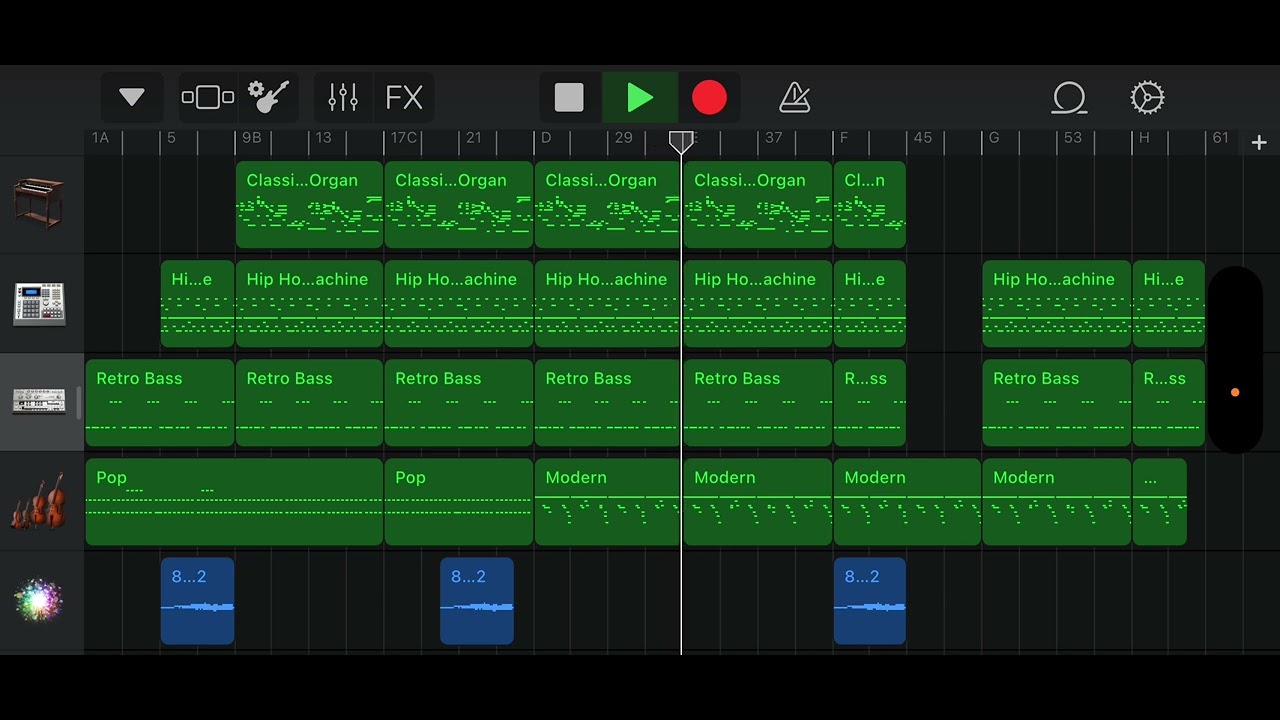Open the browser dropdown triangle button

pyautogui.click(x=132, y=98)
